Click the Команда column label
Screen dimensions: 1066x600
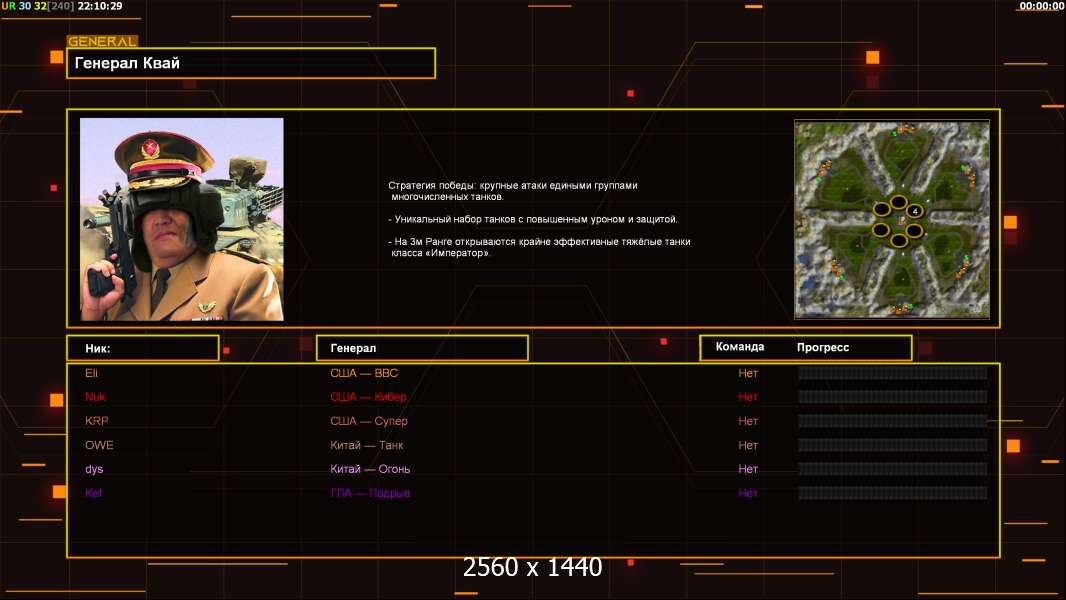point(740,347)
